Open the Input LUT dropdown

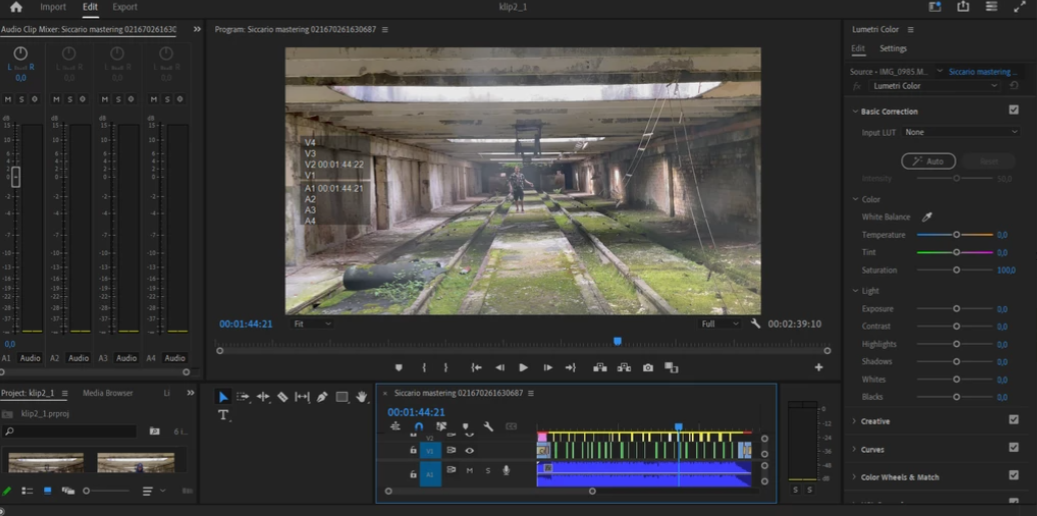coord(960,132)
